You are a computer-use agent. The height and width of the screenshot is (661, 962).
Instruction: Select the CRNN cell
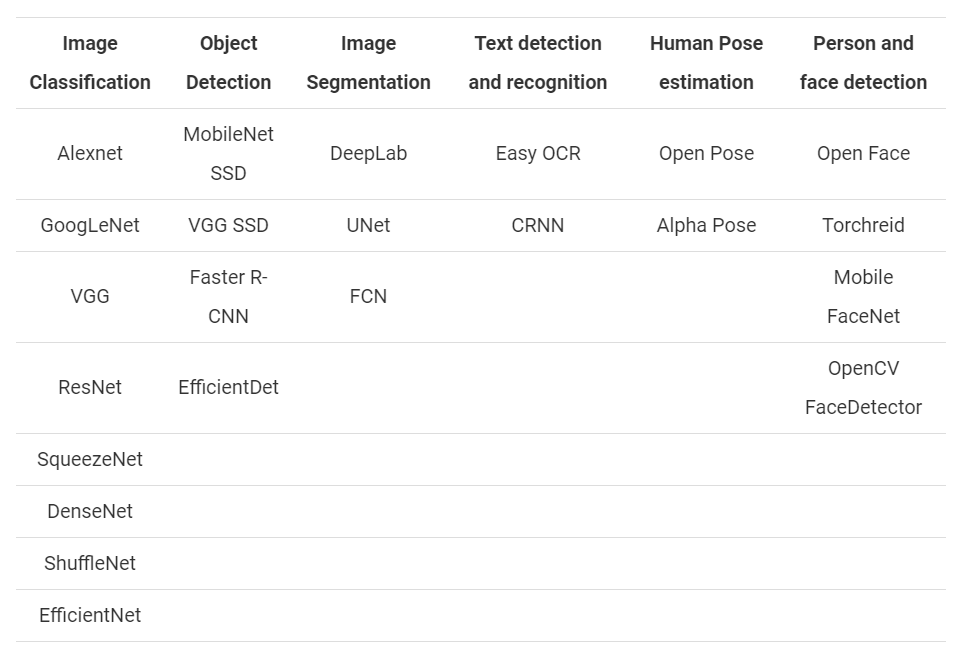(x=537, y=225)
